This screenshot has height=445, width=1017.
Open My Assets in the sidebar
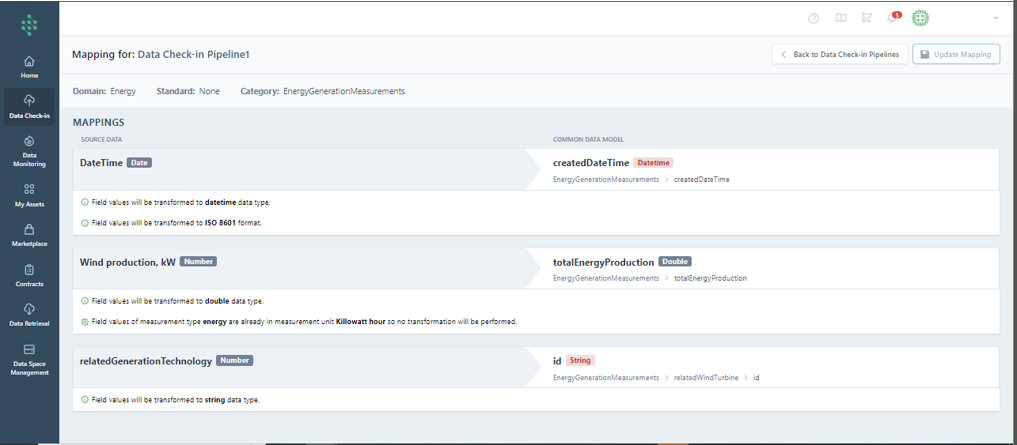(x=29, y=195)
